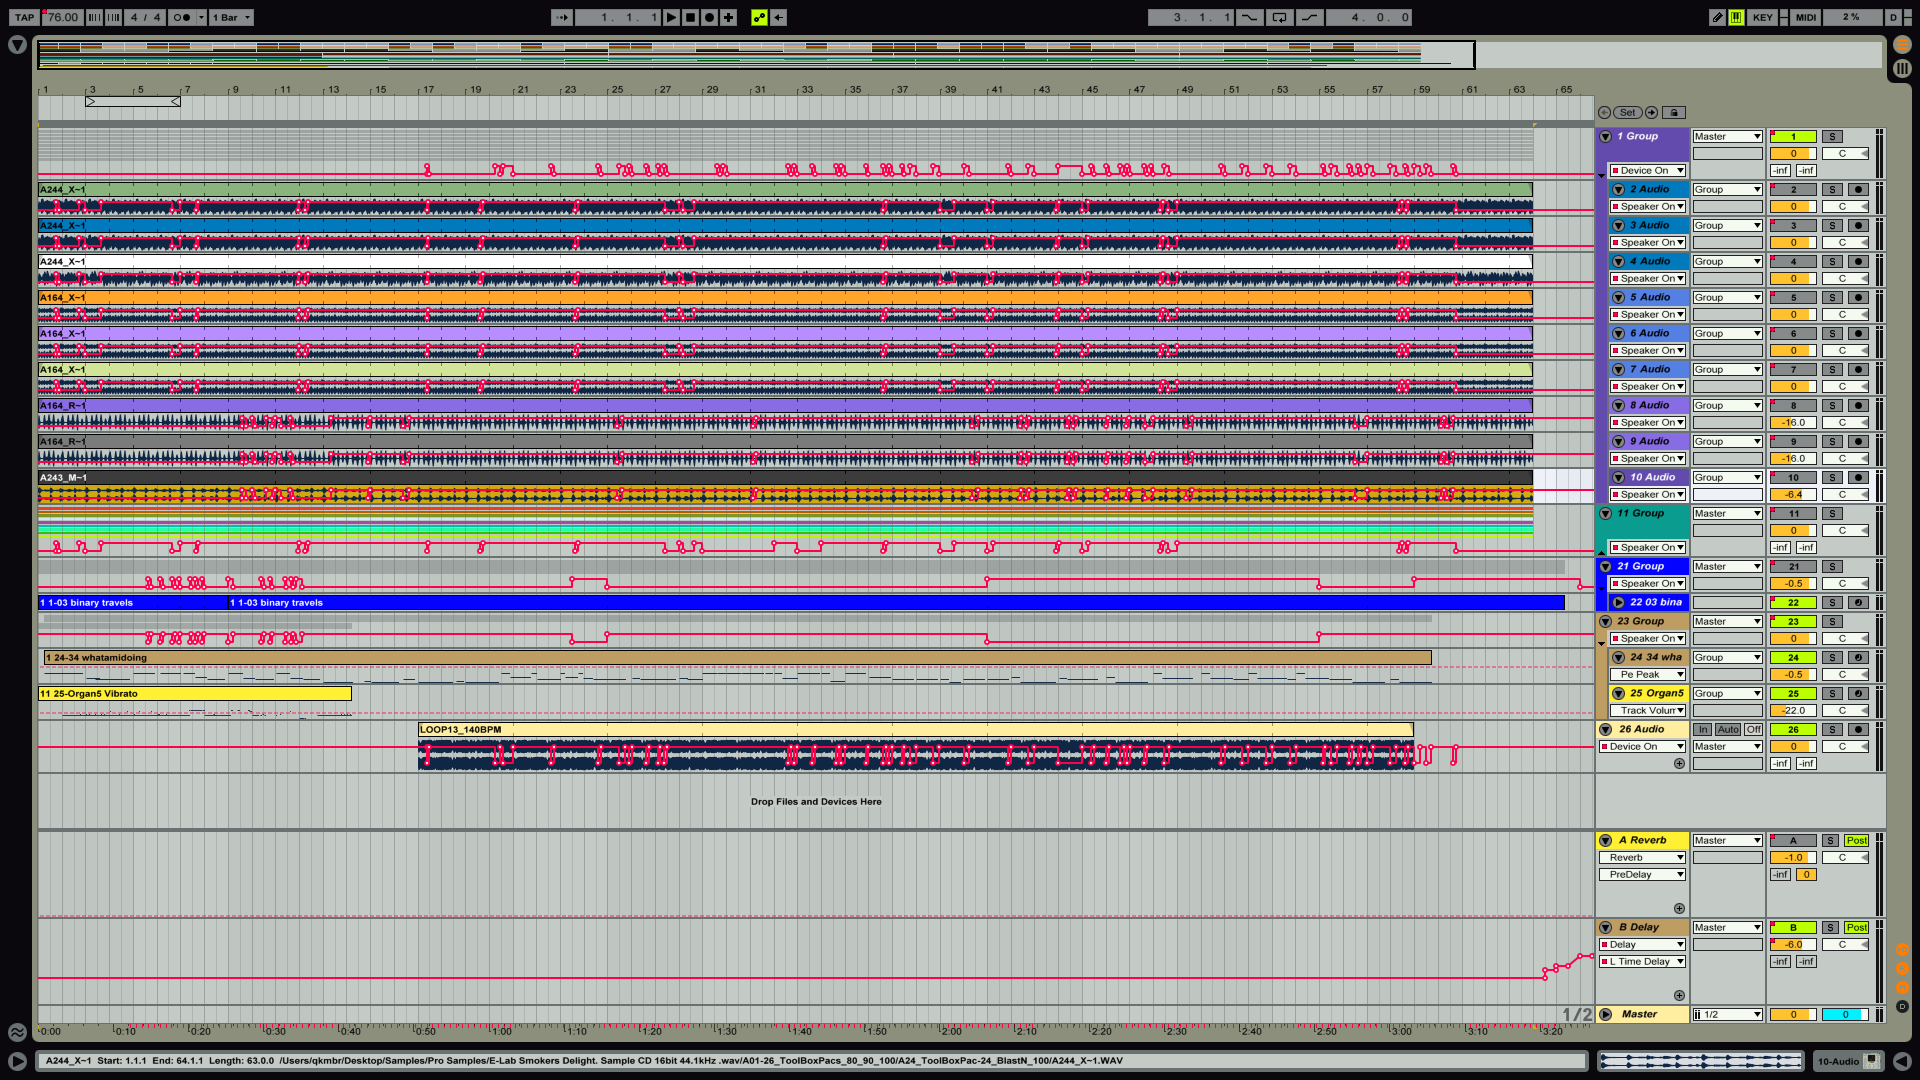The width and height of the screenshot is (1920, 1080).
Task: Start playback with the Play button
Action: click(x=672, y=17)
